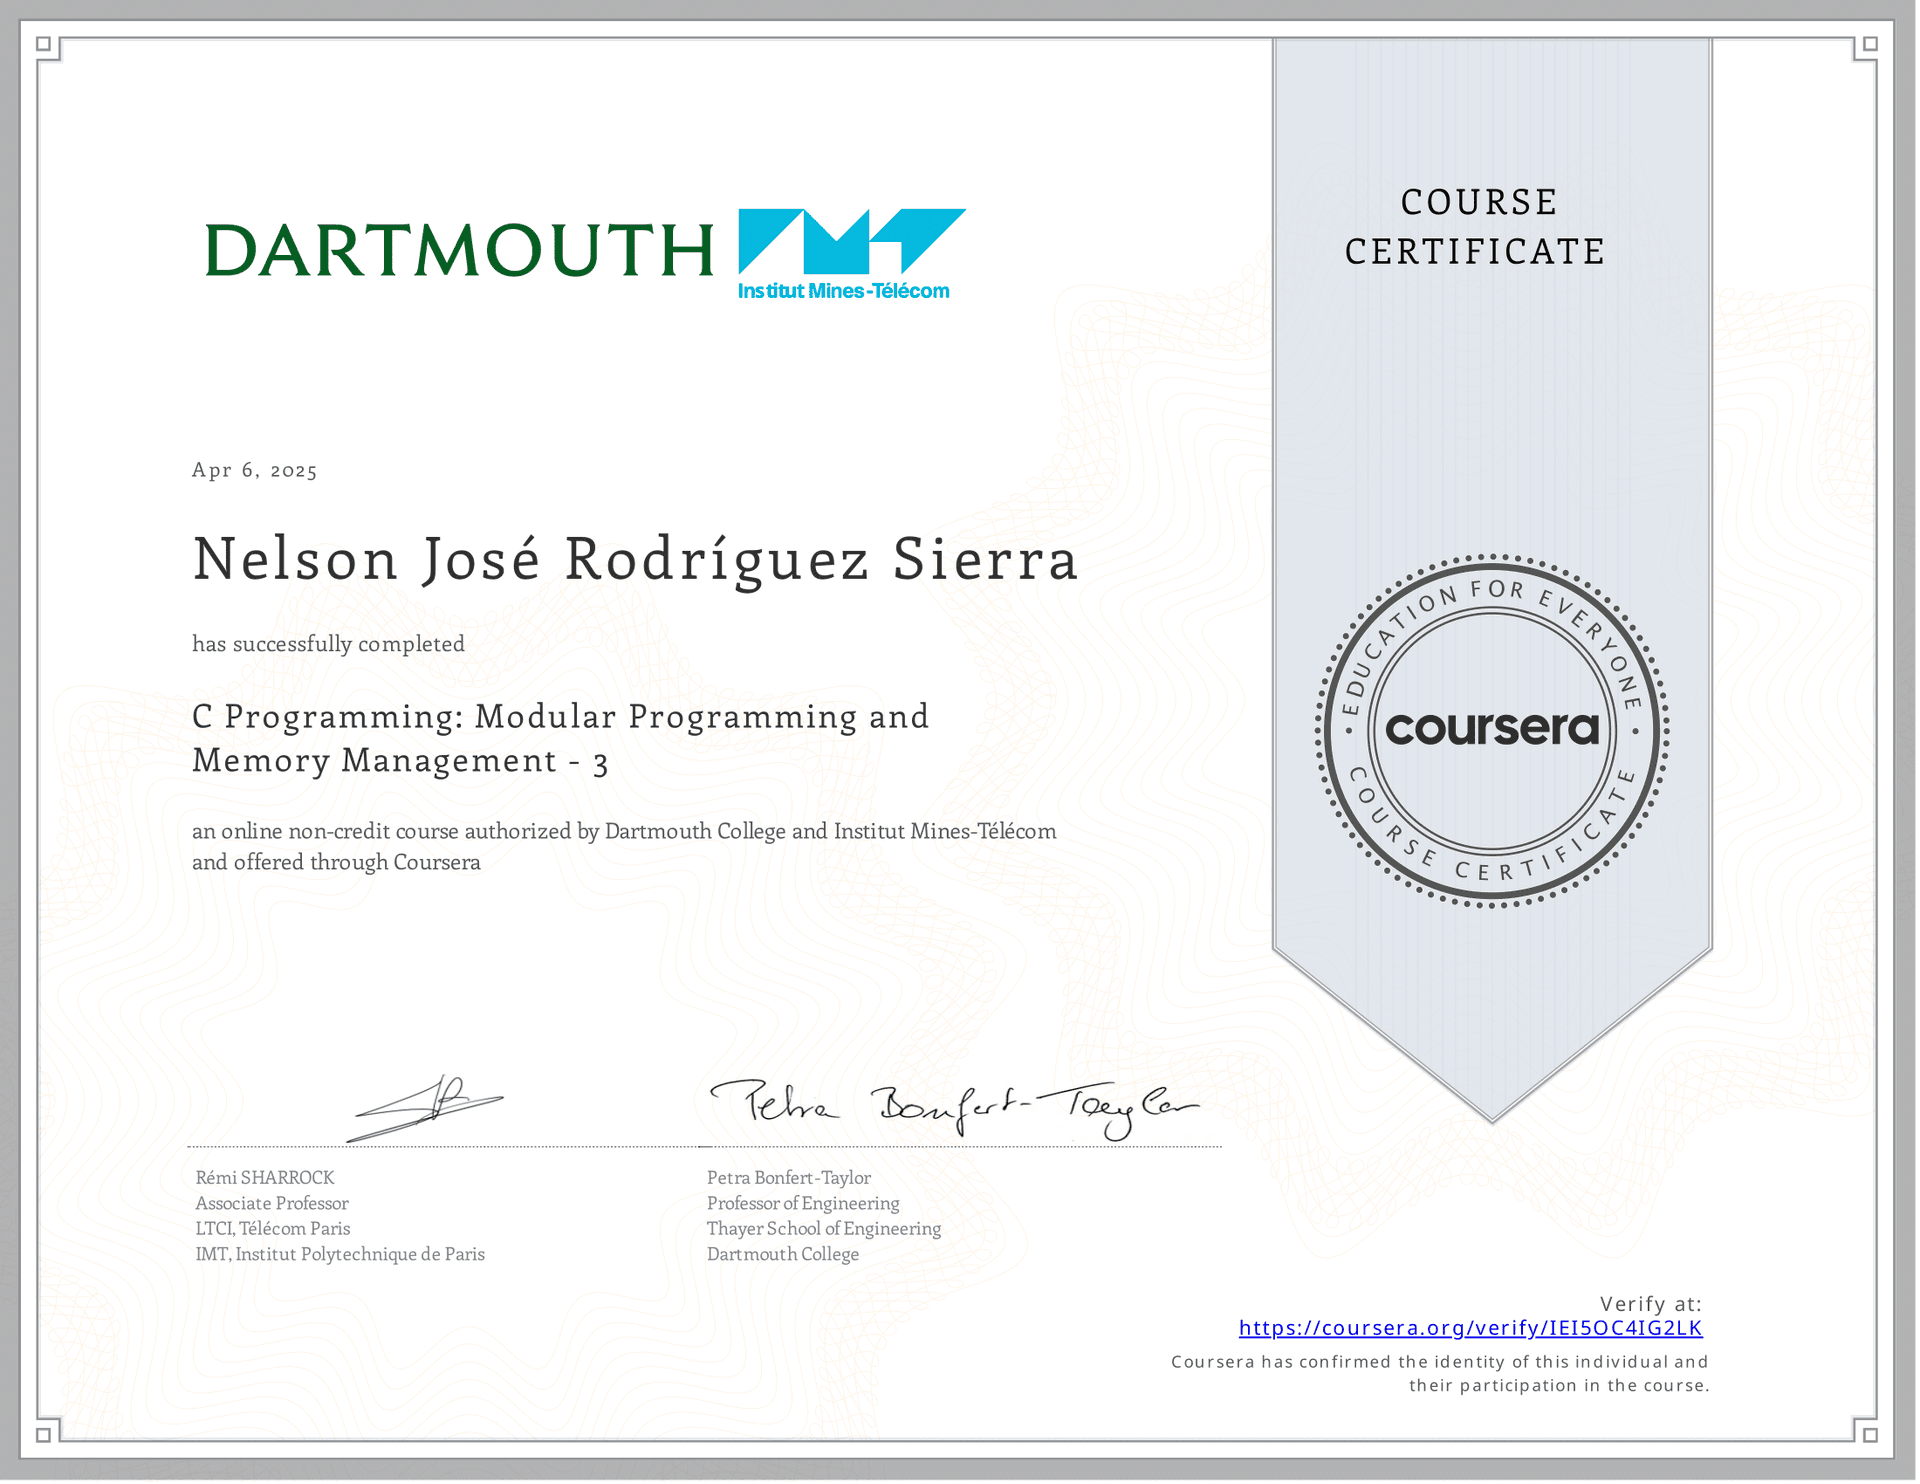
Task: Click the Rémi SHARROCK printed name
Action: tap(265, 1179)
